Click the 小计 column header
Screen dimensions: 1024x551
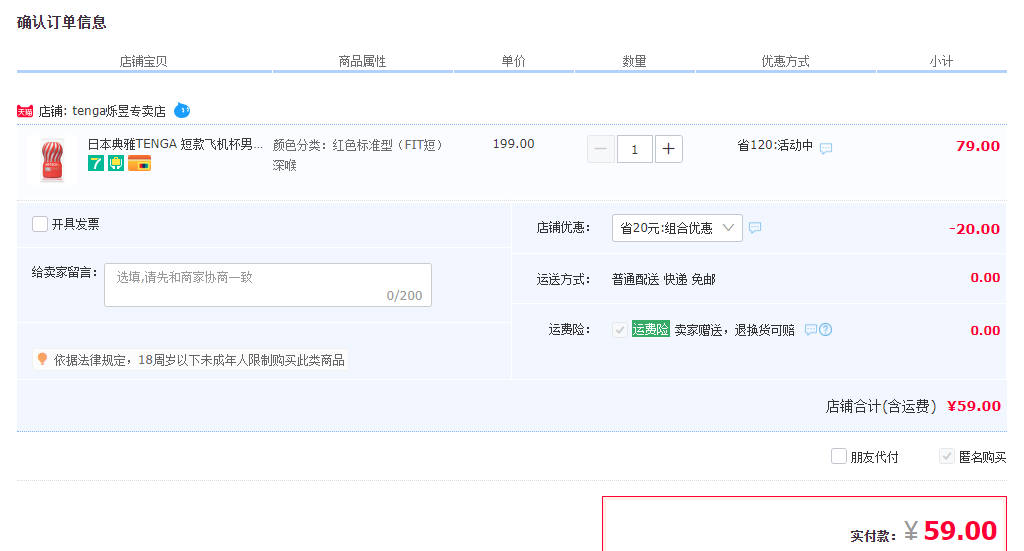click(941, 61)
